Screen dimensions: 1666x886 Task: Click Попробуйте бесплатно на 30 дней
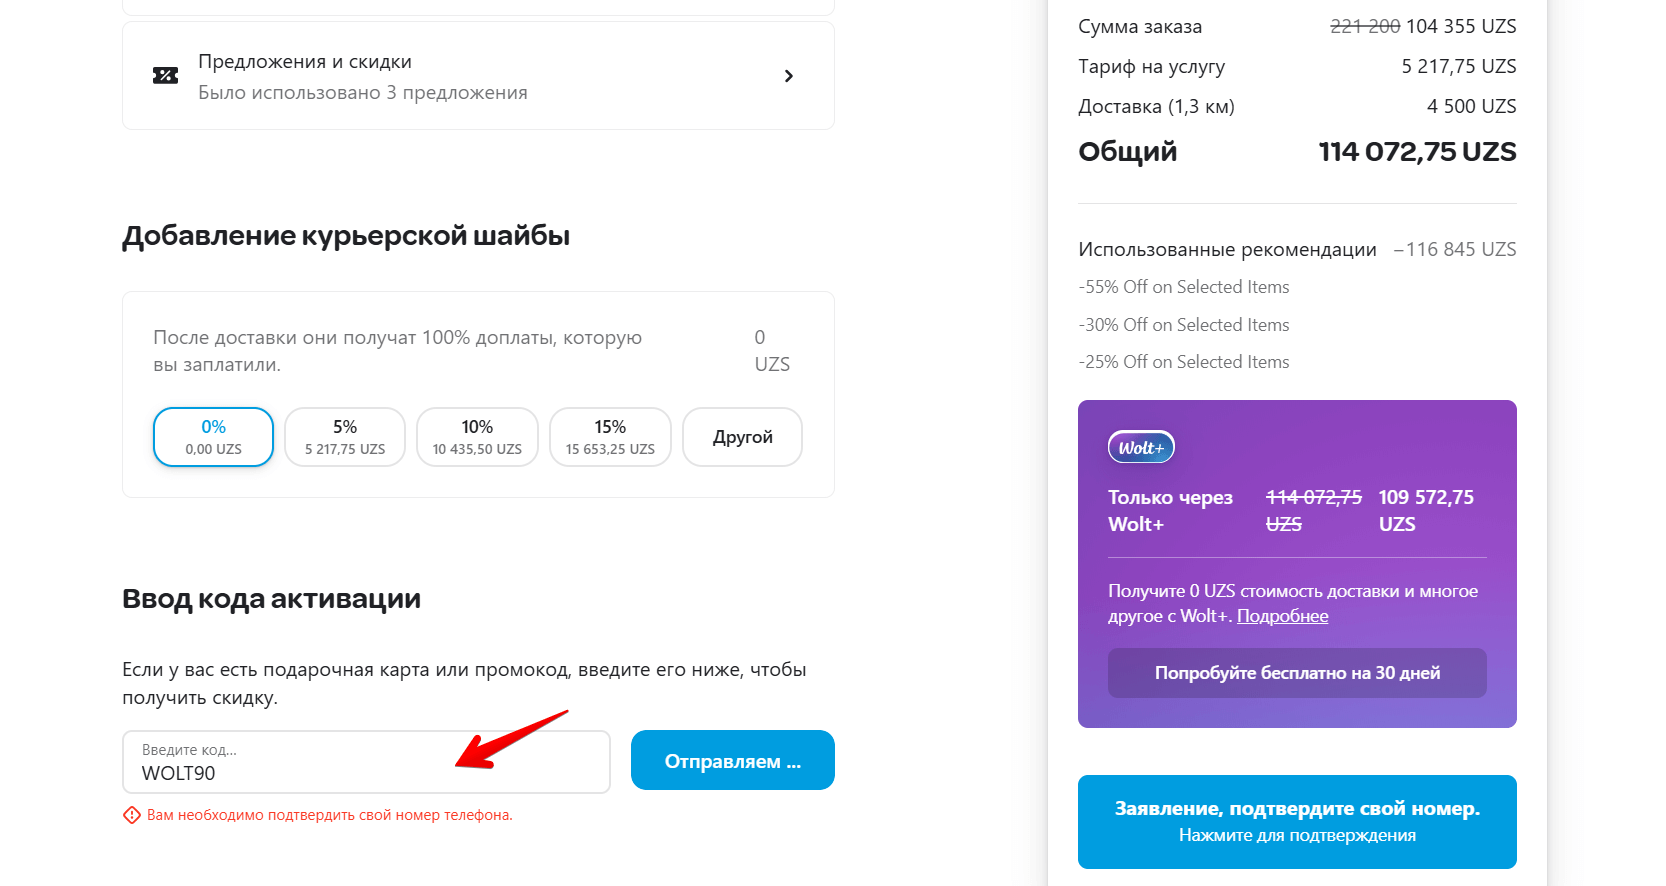(x=1297, y=673)
